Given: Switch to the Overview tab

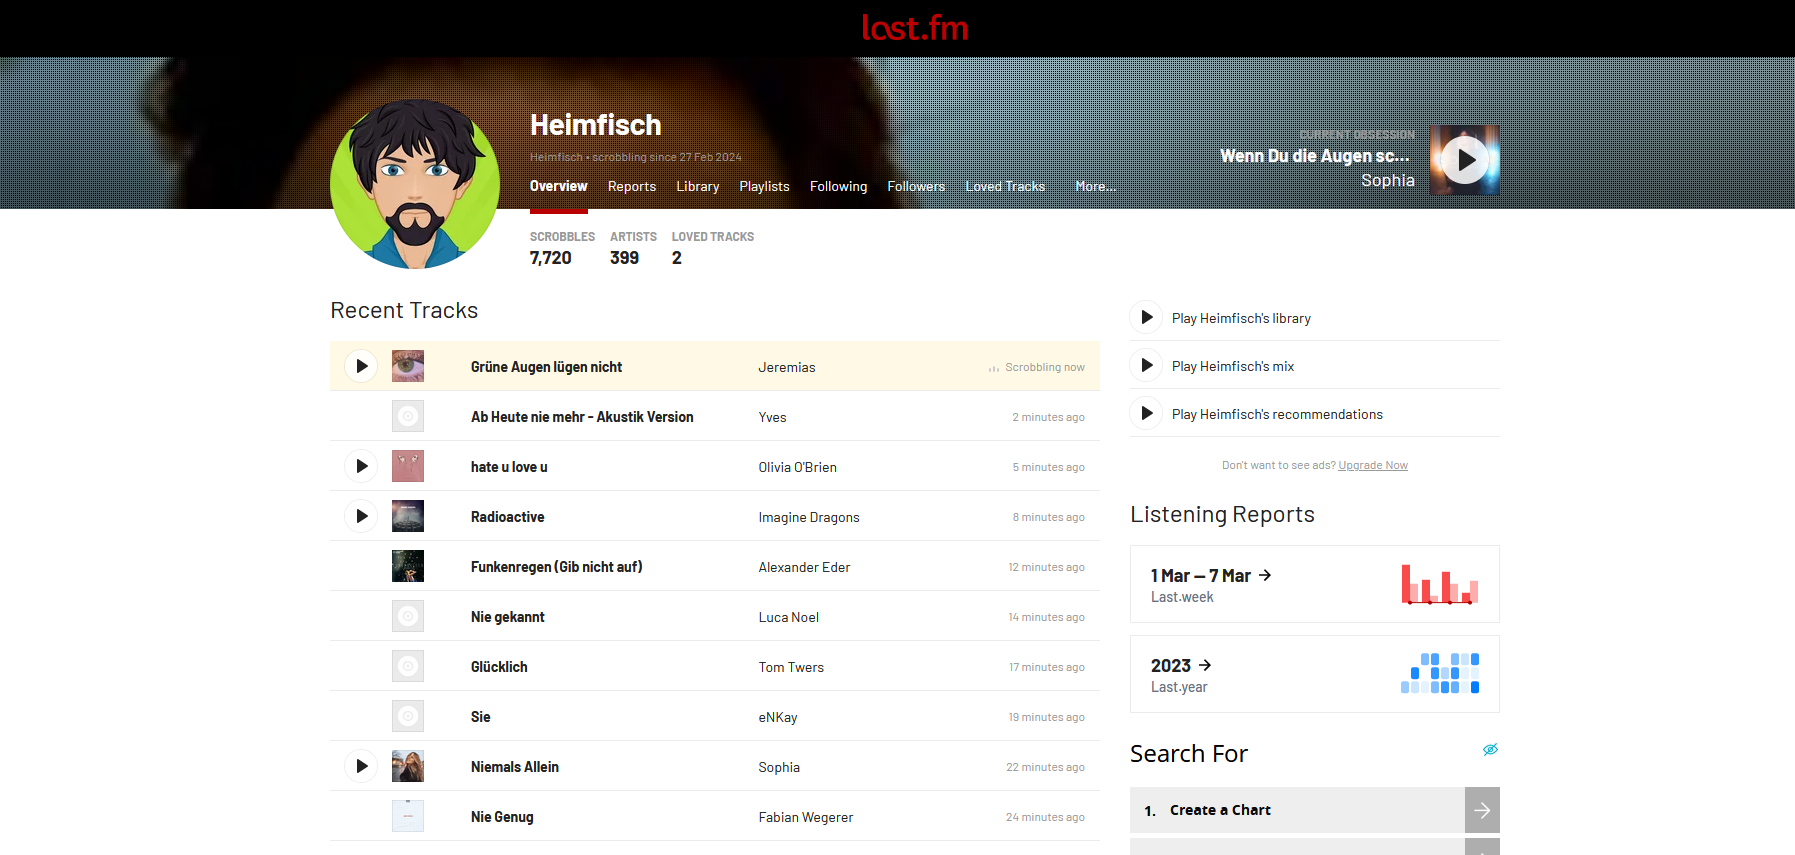Looking at the screenshot, I should click(x=558, y=186).
